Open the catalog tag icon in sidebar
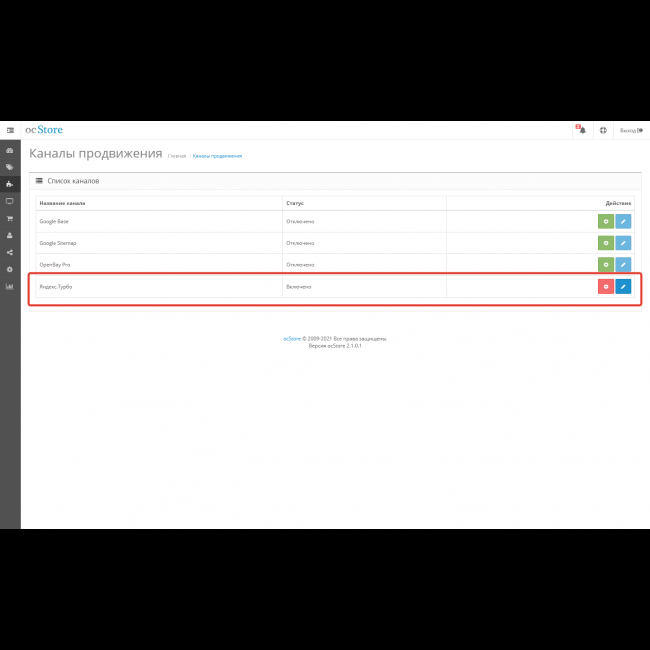Screen dimensions: 650x650 coord(10,167)
